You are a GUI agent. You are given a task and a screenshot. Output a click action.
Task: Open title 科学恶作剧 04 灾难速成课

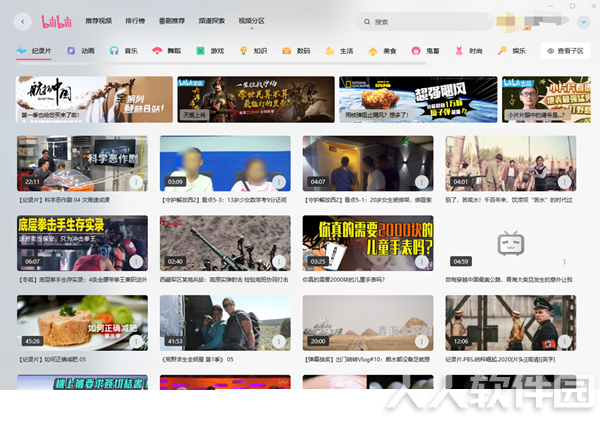coord(64,200)
